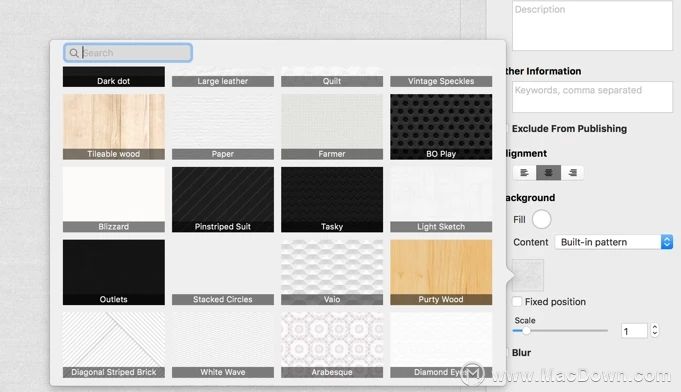Select the Arabesque pattern

(x=332, y=345)
